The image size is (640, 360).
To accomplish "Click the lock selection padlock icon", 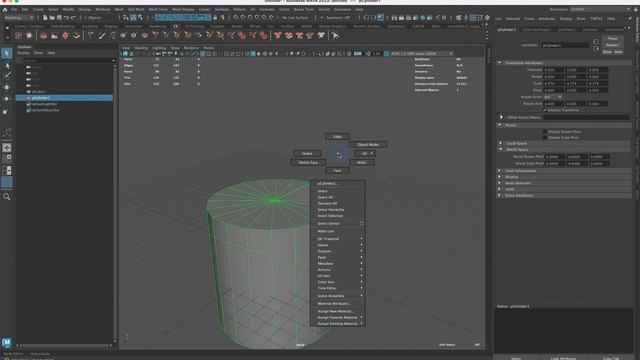I will (215, 18).
